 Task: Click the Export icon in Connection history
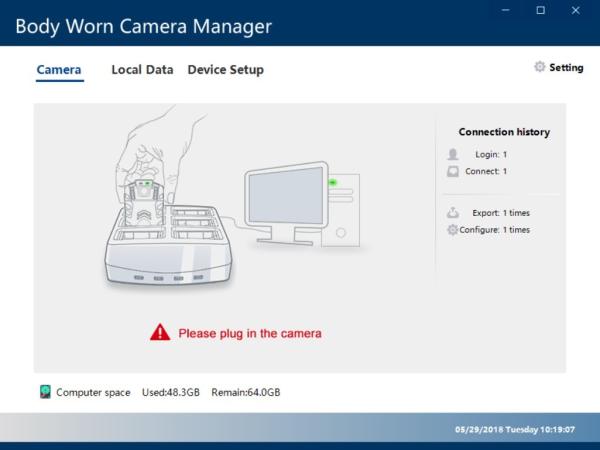tap(453, 213)
